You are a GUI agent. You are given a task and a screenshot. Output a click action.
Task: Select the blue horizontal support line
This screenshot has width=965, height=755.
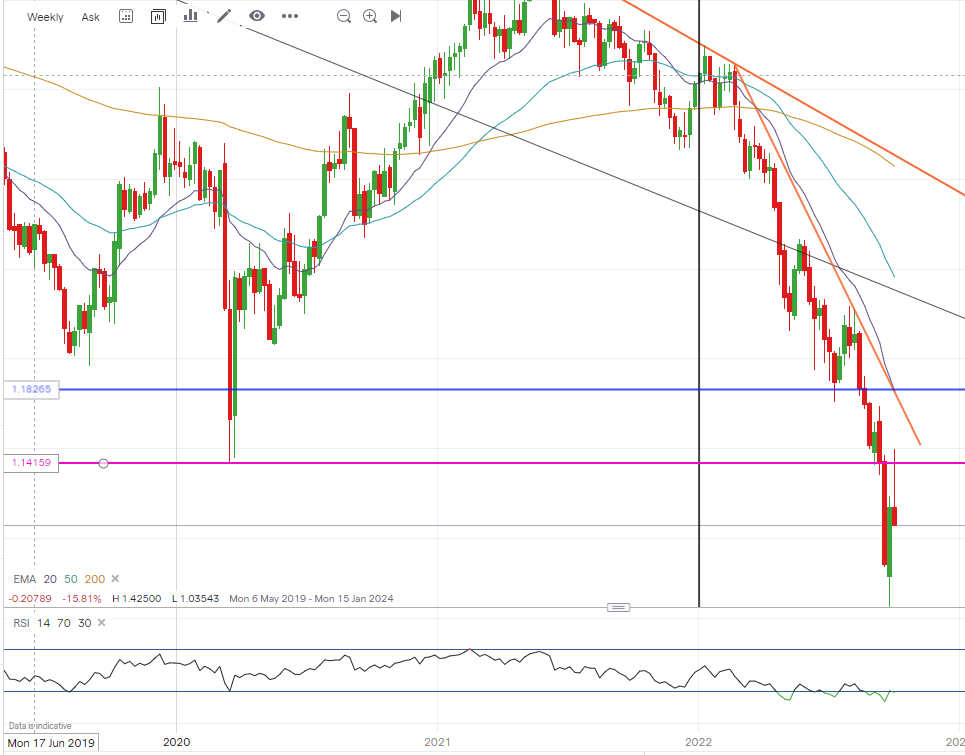coord(511,389)
